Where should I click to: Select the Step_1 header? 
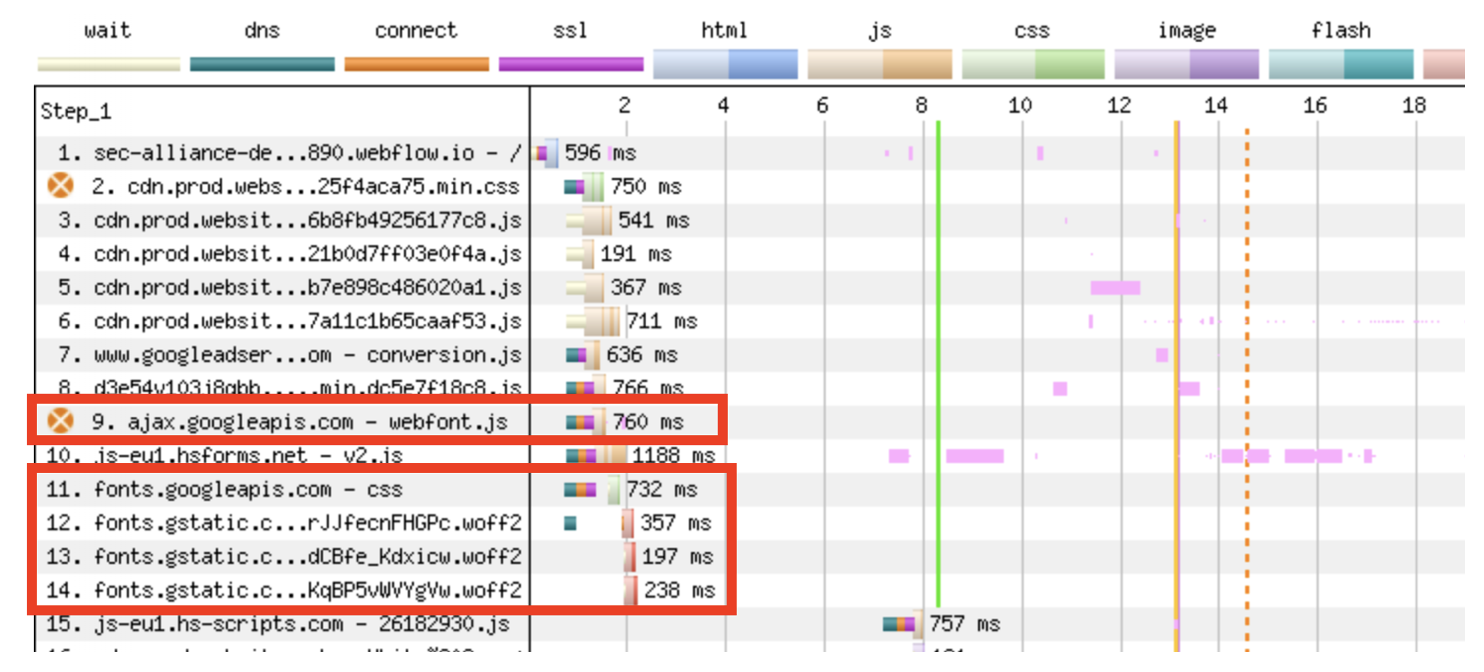[76, 112]
